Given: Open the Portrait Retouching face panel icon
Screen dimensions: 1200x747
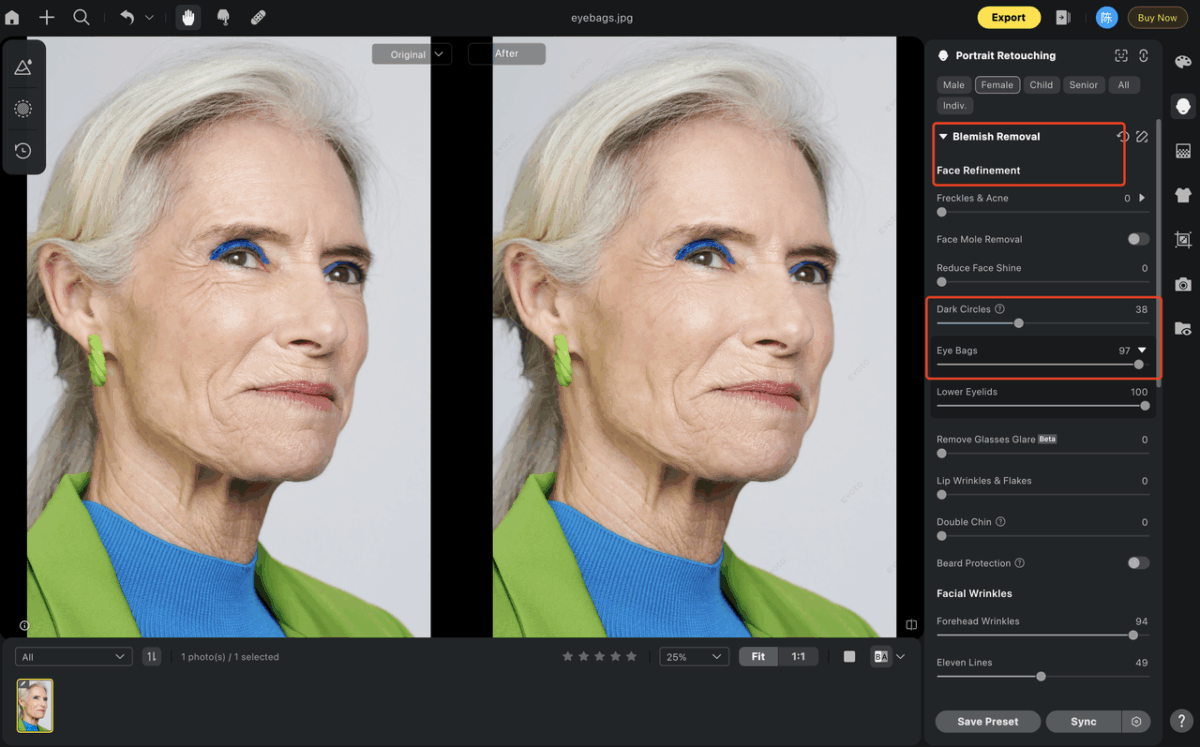Looking at the screenshot, I should 1183,105.
